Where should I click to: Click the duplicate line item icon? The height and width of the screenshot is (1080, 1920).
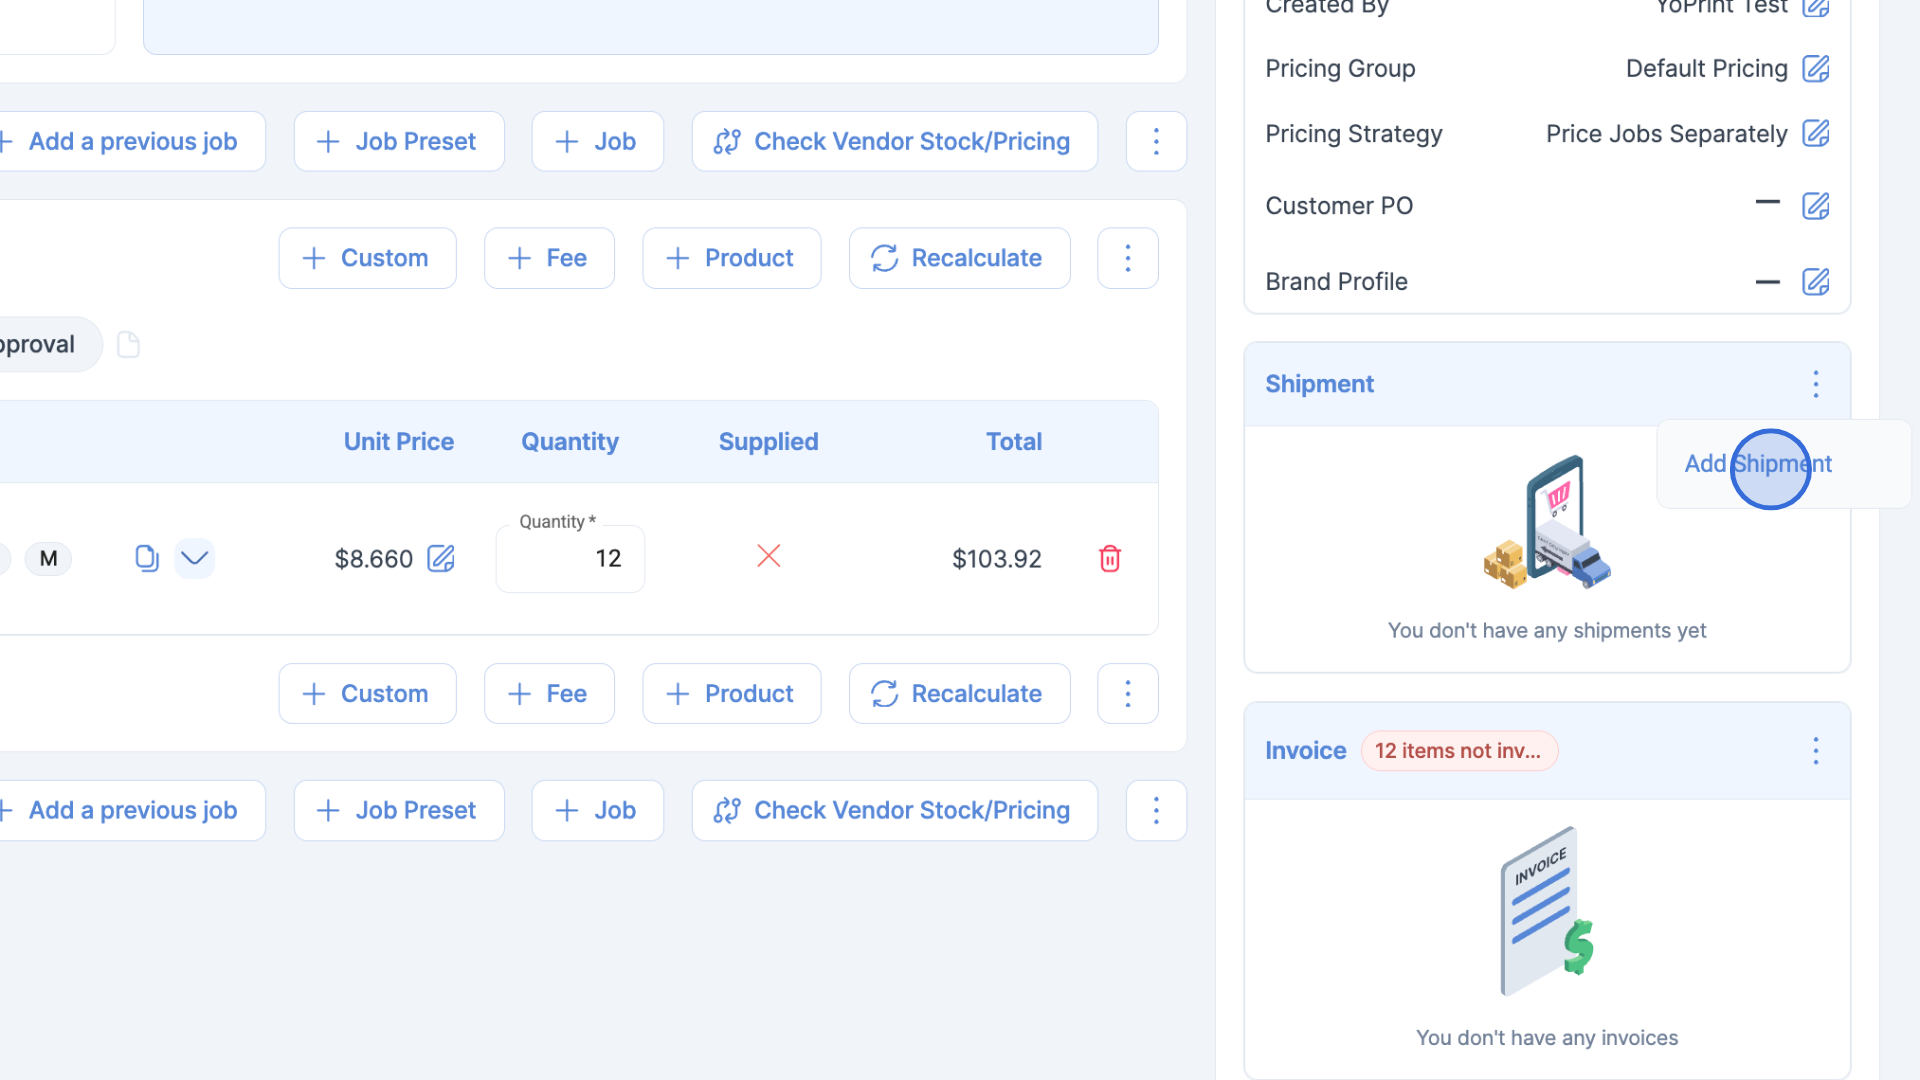[146, 558]
